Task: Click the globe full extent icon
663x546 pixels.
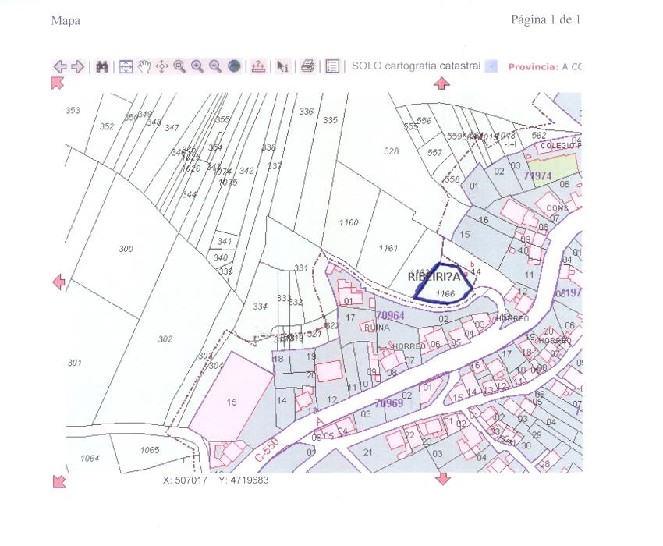Action: click(x=233, y=66)
